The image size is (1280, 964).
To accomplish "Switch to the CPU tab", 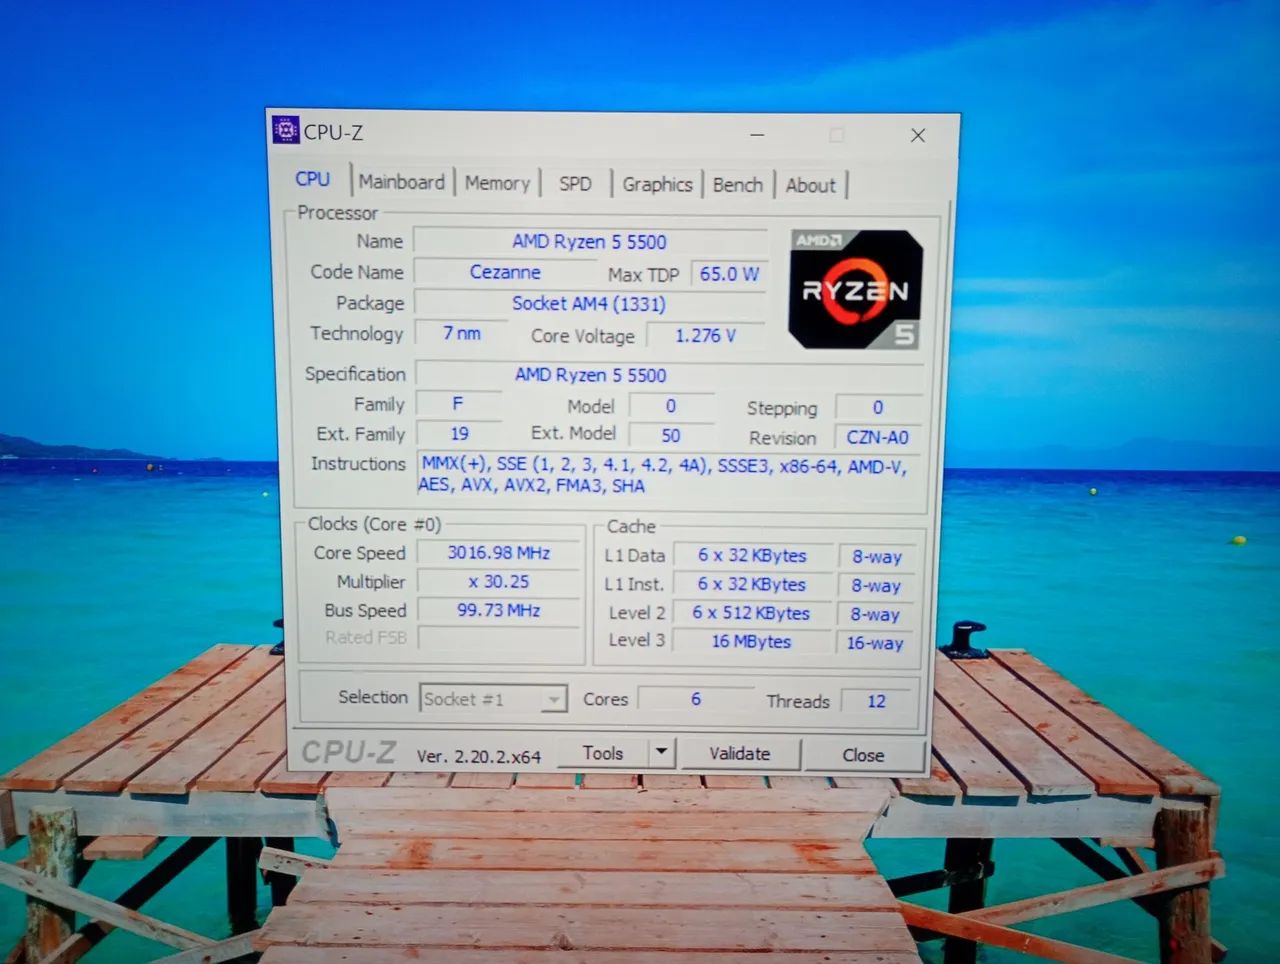I will click(312, 179).
